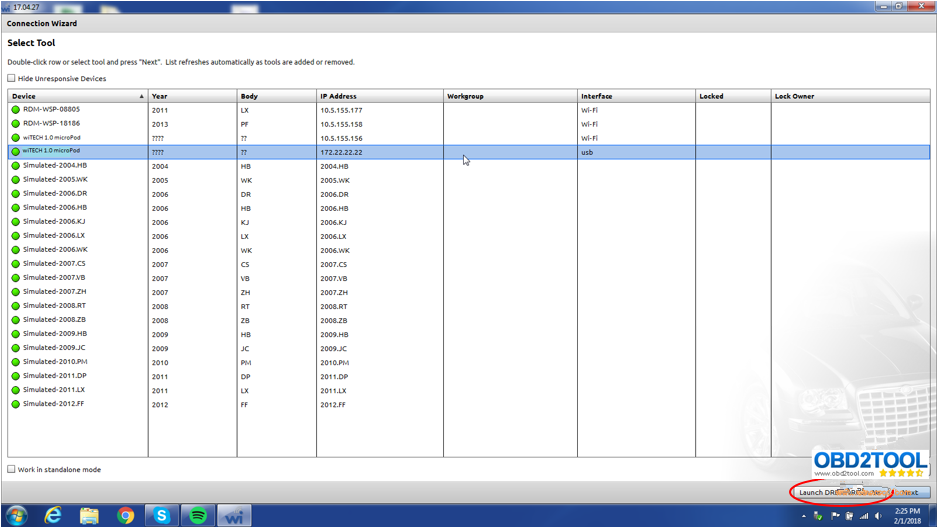Check Work in standalone mode
Screen dimensions: 938x528
click(12, 469)
